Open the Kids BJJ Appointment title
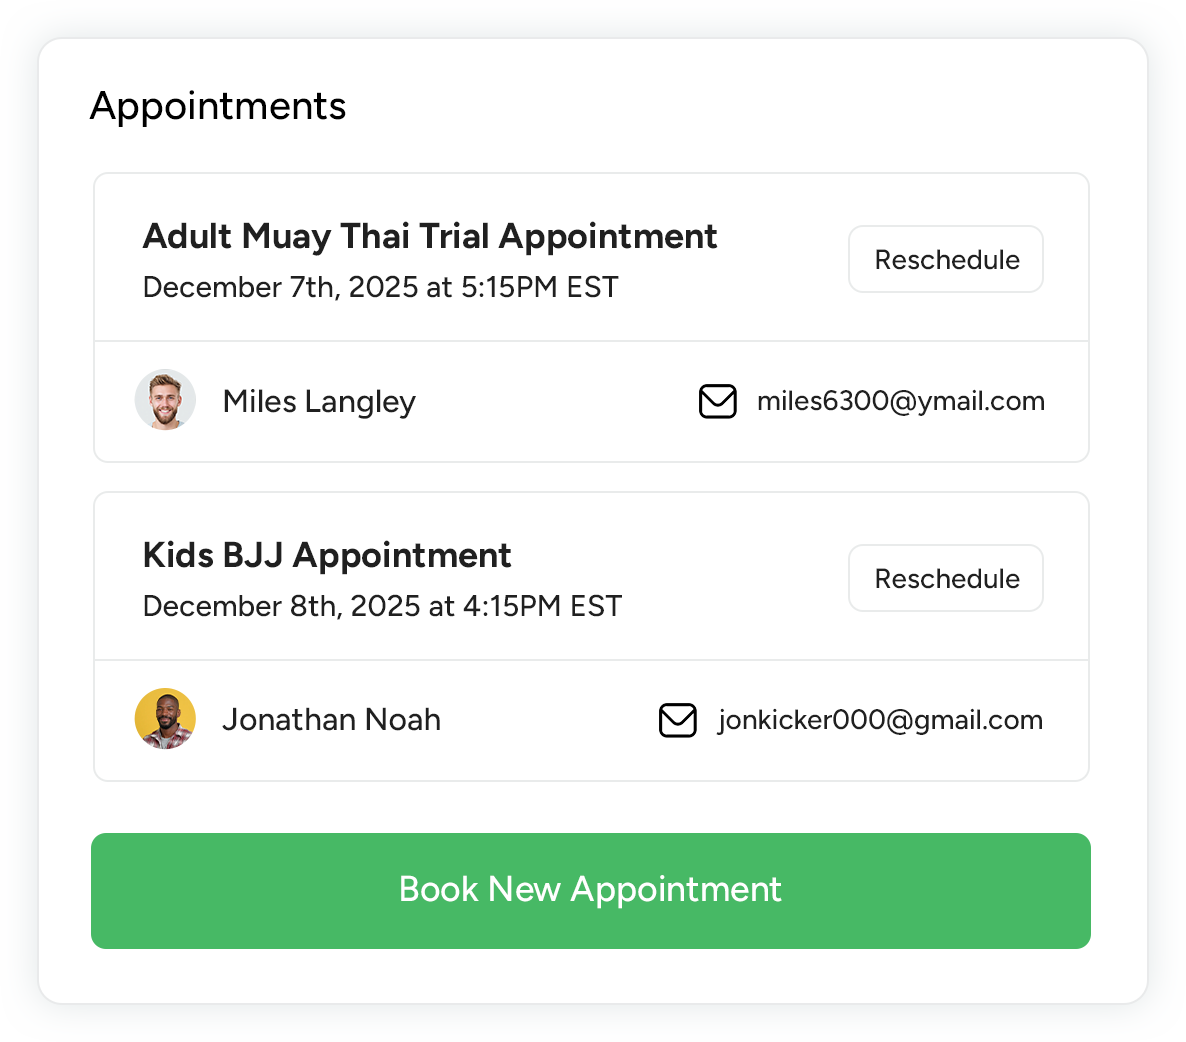1186x1042 pixels. [327, 556]
